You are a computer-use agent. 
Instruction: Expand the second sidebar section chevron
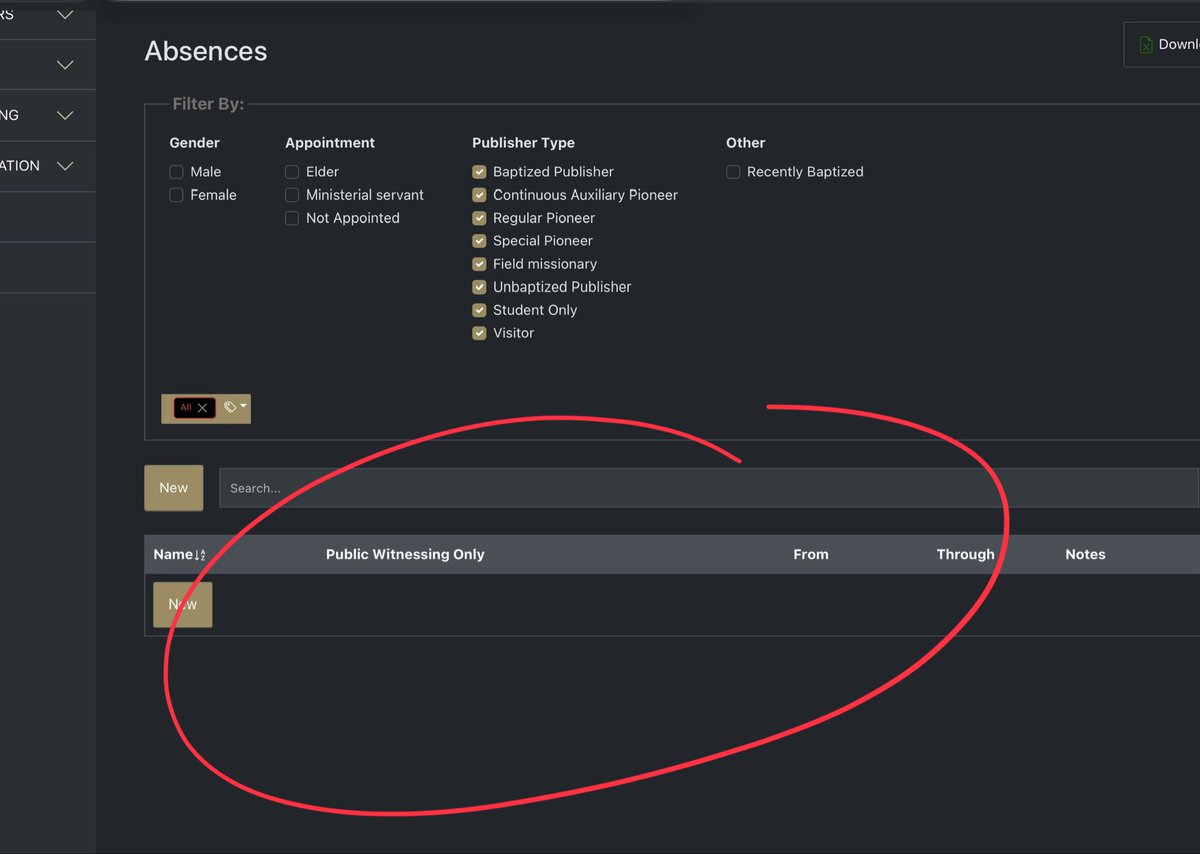point(65,65)
